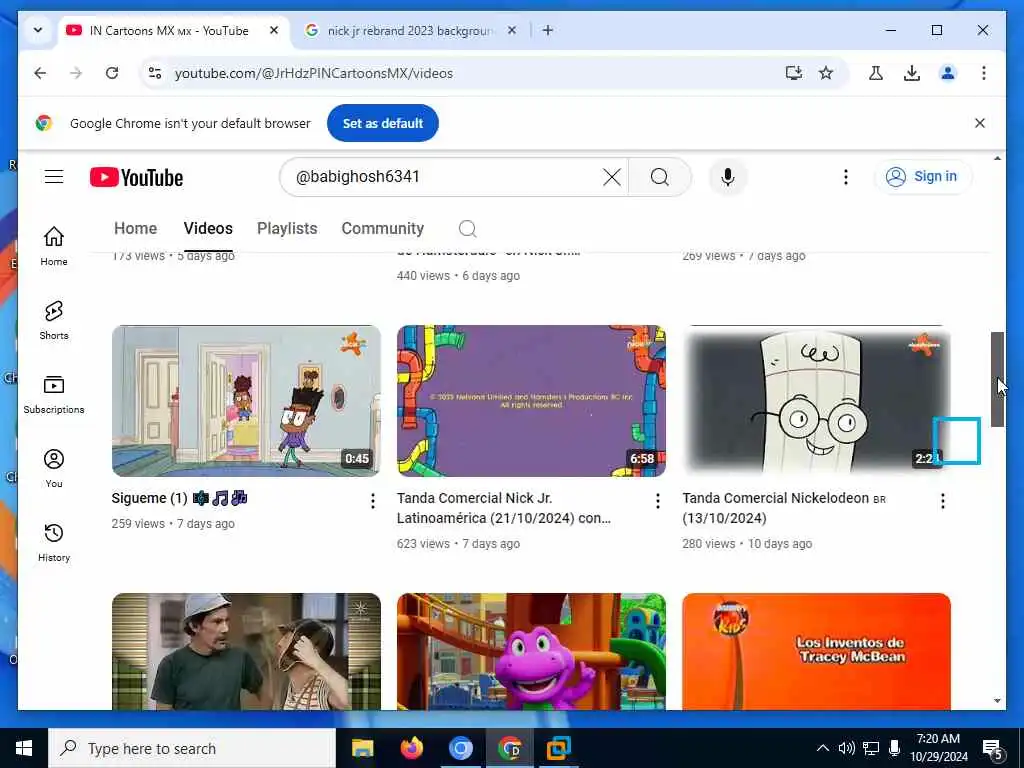Switch to Playlists tab
1024x768 pixels.
(x=287, y=229)
